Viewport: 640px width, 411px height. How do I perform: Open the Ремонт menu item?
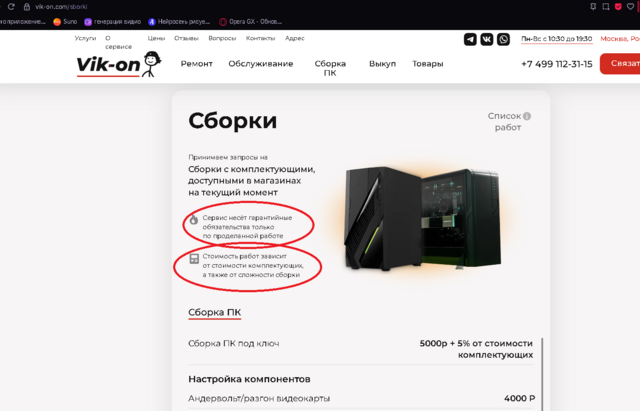[197, 64]
